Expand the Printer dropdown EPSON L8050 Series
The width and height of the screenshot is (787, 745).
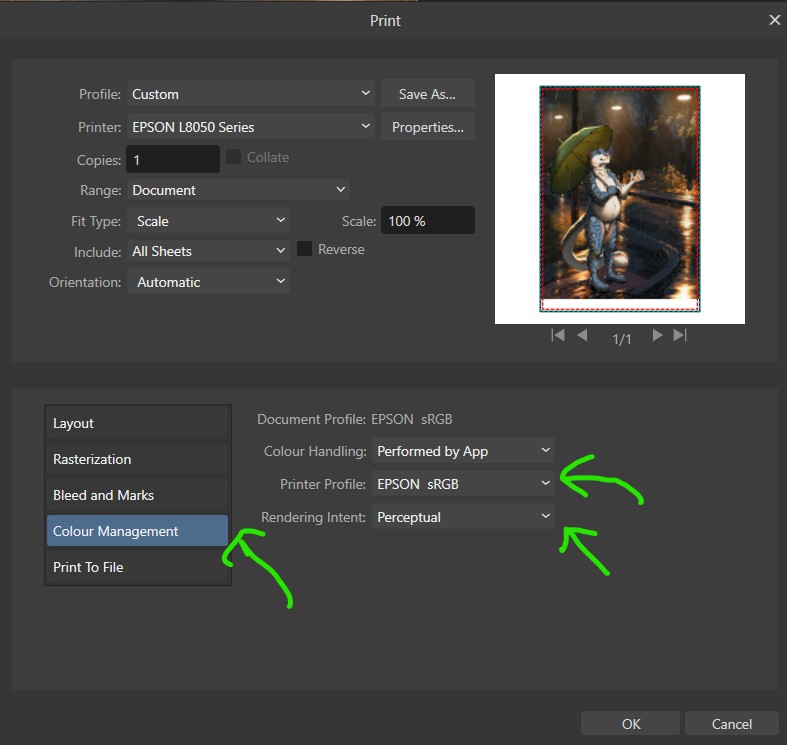point(250,127)
